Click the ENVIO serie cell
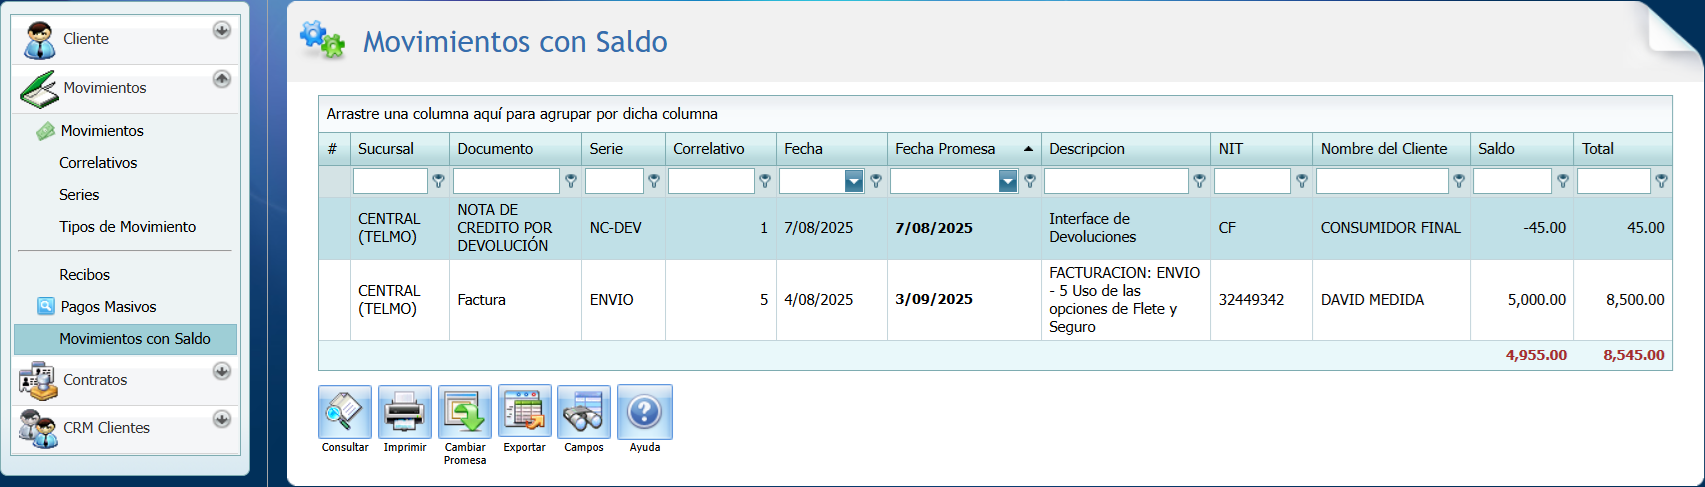This screenshot has height=487, width=1705. tap(623, 300)
